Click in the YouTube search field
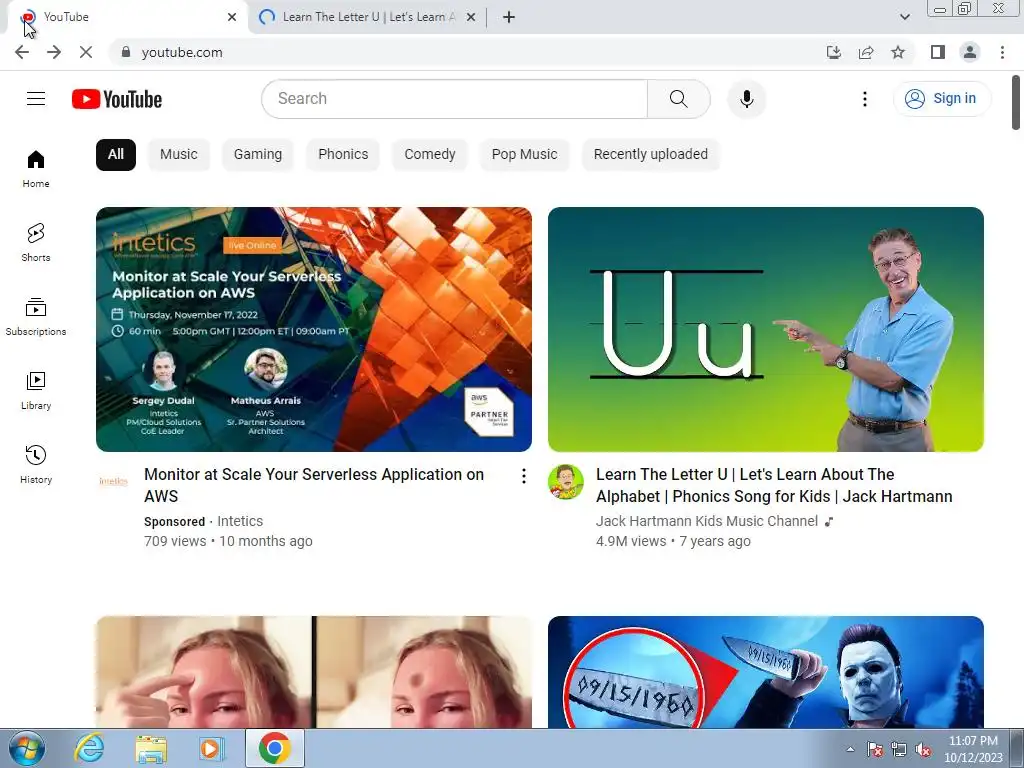This screenshot has height=768, width=1024. tap(455, 99)
